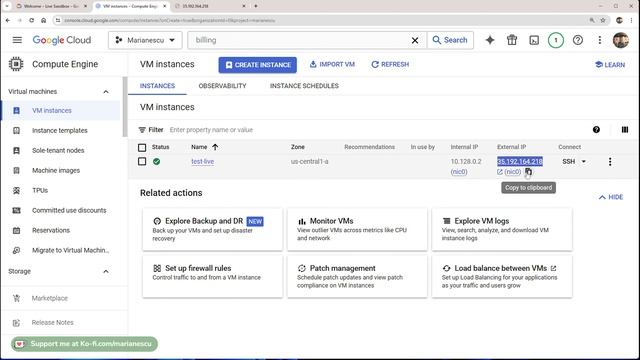Click the internal IP nic0 link

click(459, 172)
